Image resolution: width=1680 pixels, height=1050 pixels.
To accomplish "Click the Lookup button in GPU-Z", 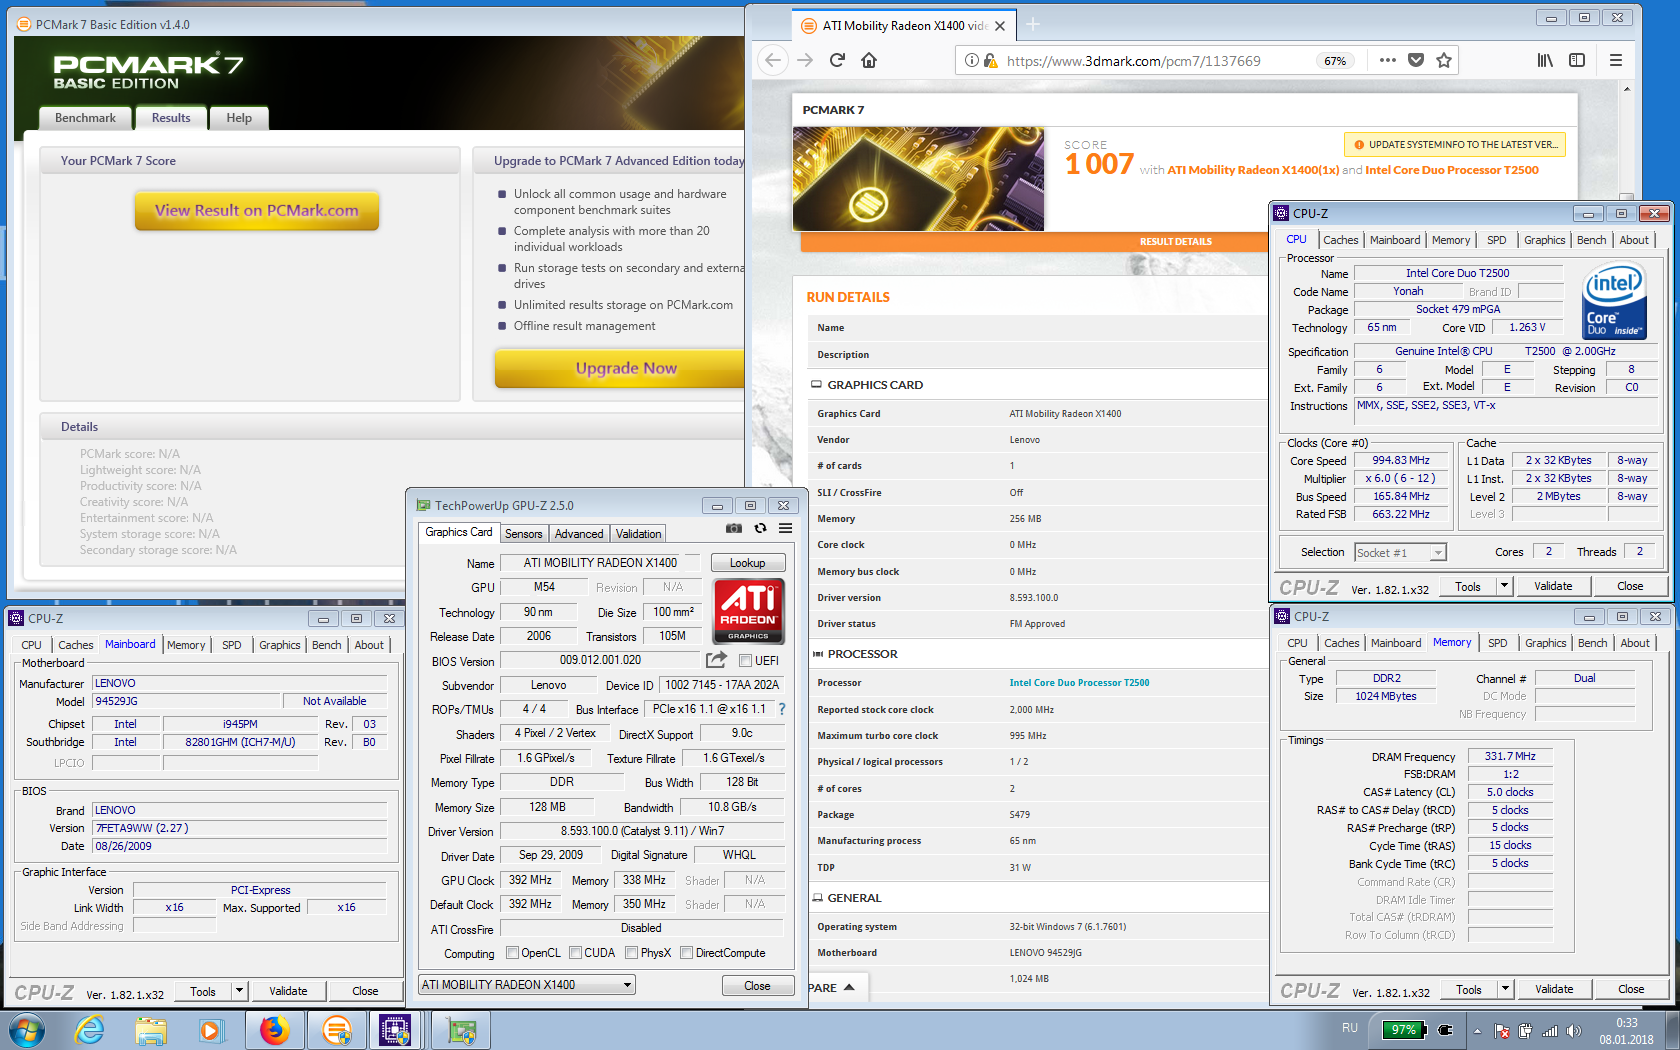I will [x=747, y=563].
